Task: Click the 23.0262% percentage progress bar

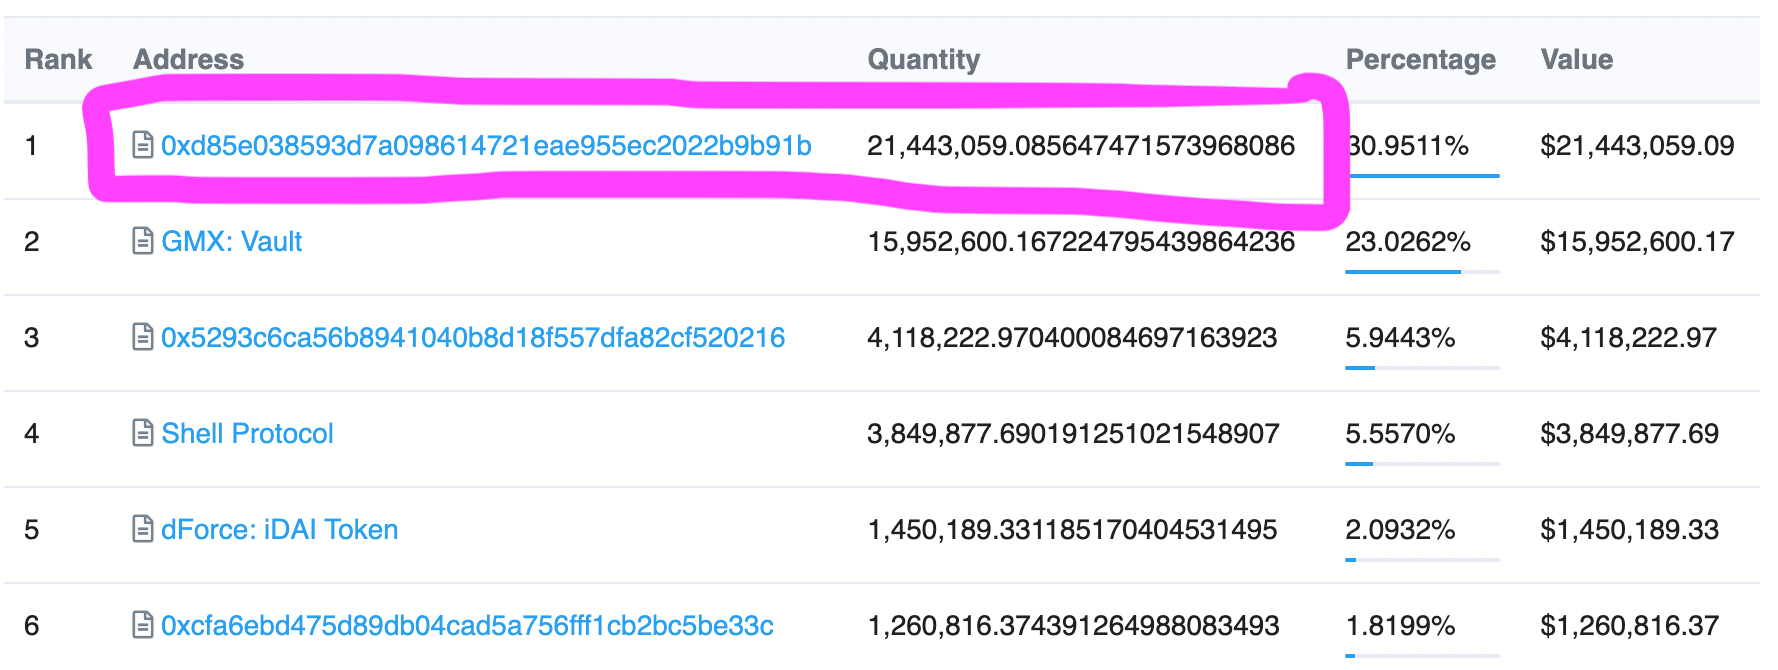Action: coord(1421,271)
